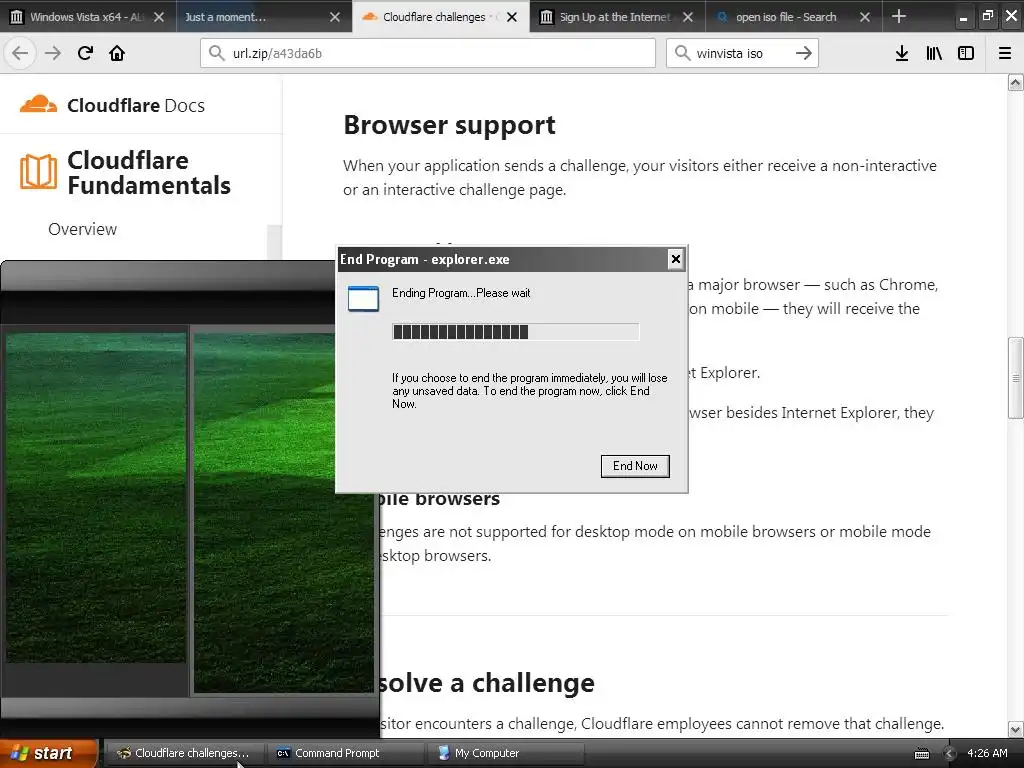This screenshot has width=1024, height=768.
Task: Close the Windows Vista x64 tab
Action: 159,17
